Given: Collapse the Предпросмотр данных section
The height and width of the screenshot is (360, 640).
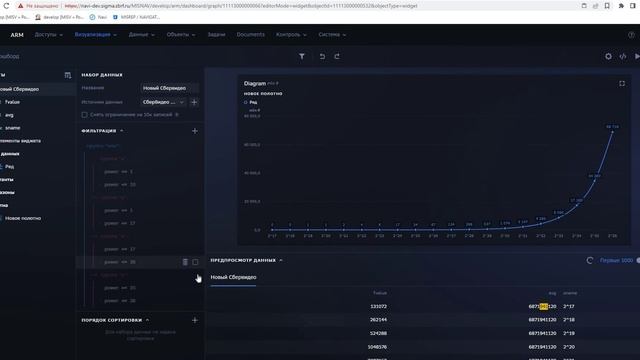Looking at the screenshot, I should coord(281,260).
